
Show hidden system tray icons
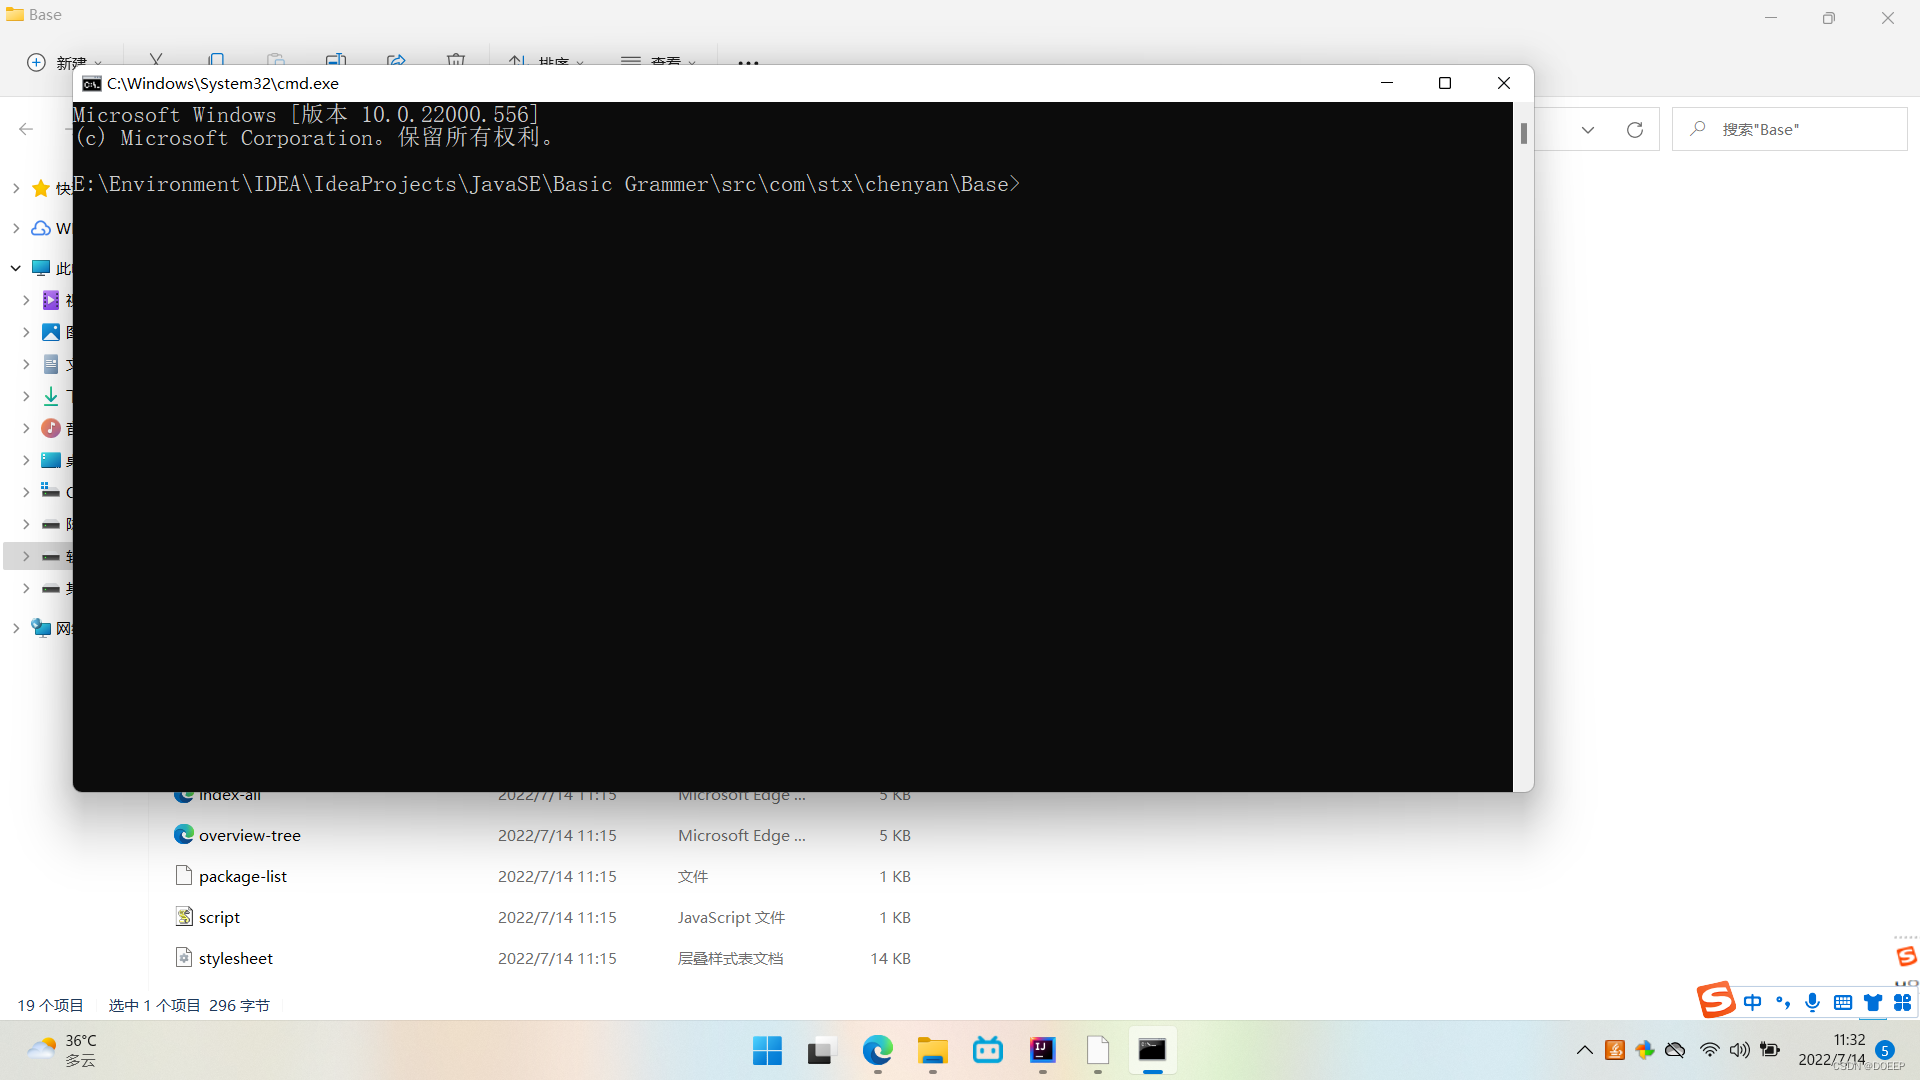pyautogui.click(x=1584, y=1050)
